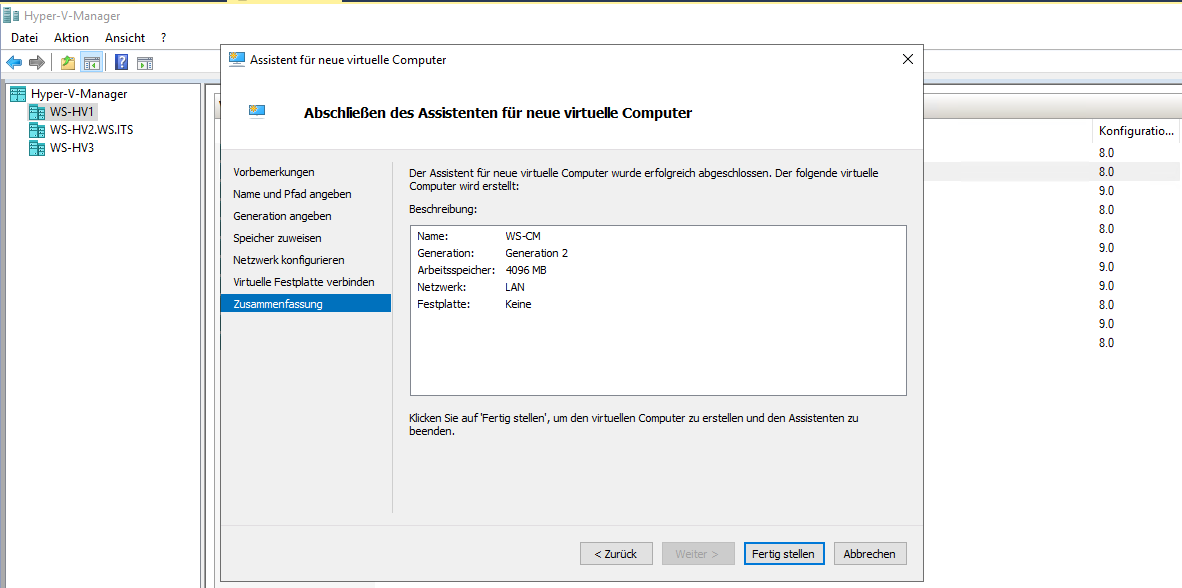This screenshot has height=588, width=1182.
Task: Click the Konfiguratio... column header
Action: pos(1136,131)
